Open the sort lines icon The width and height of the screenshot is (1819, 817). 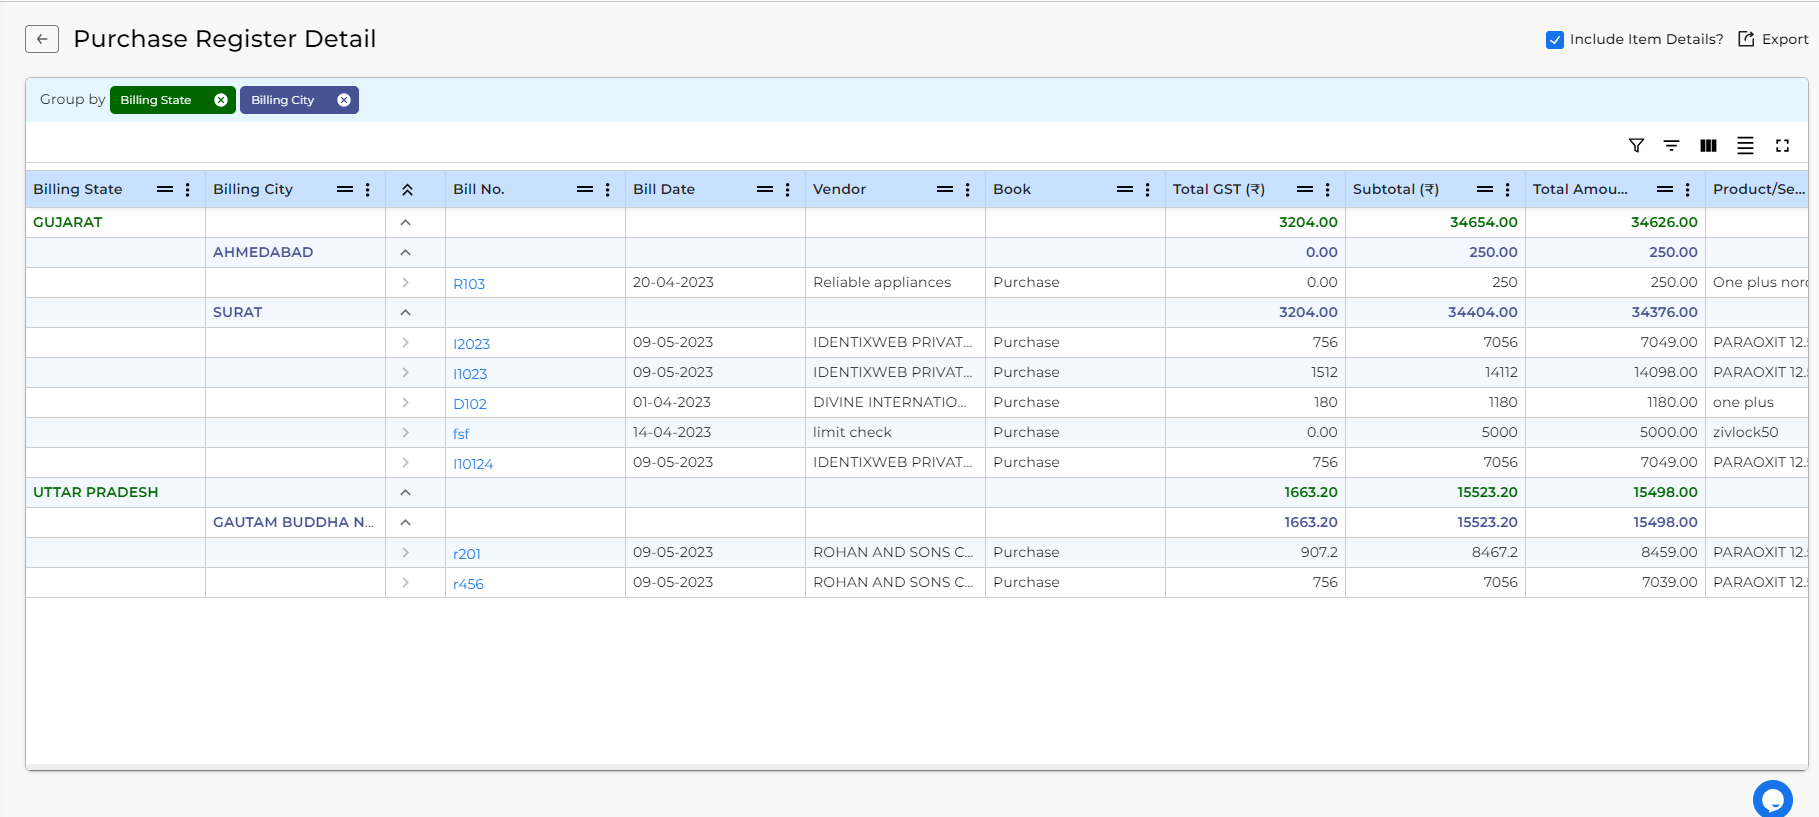point(1671,146)
